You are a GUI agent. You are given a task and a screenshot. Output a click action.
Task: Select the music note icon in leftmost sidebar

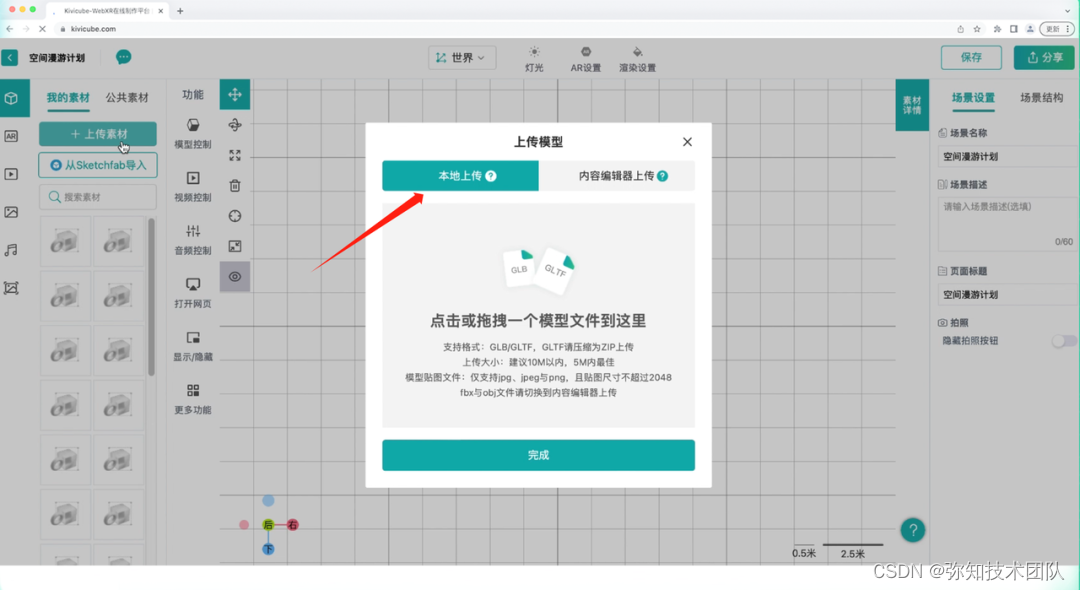coord(14,250)
